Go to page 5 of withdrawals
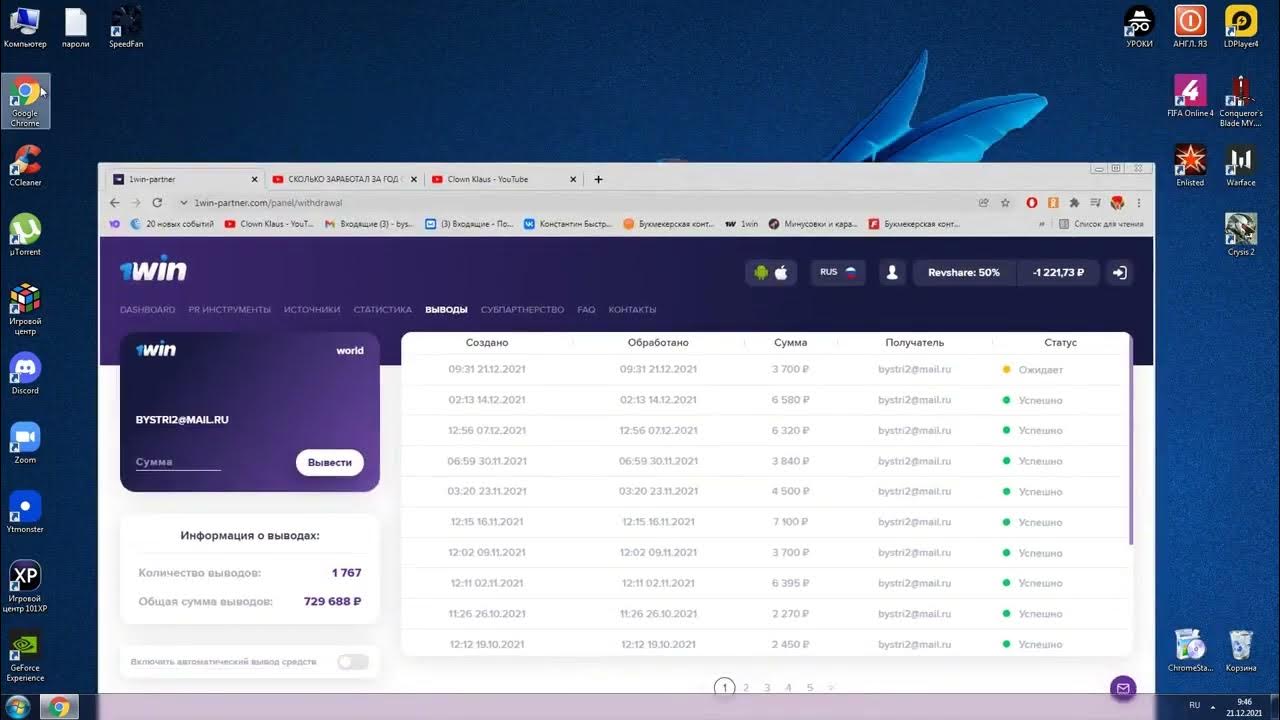Image resolution: width=1280 pixels, height=720 pixels. (810, 688)
